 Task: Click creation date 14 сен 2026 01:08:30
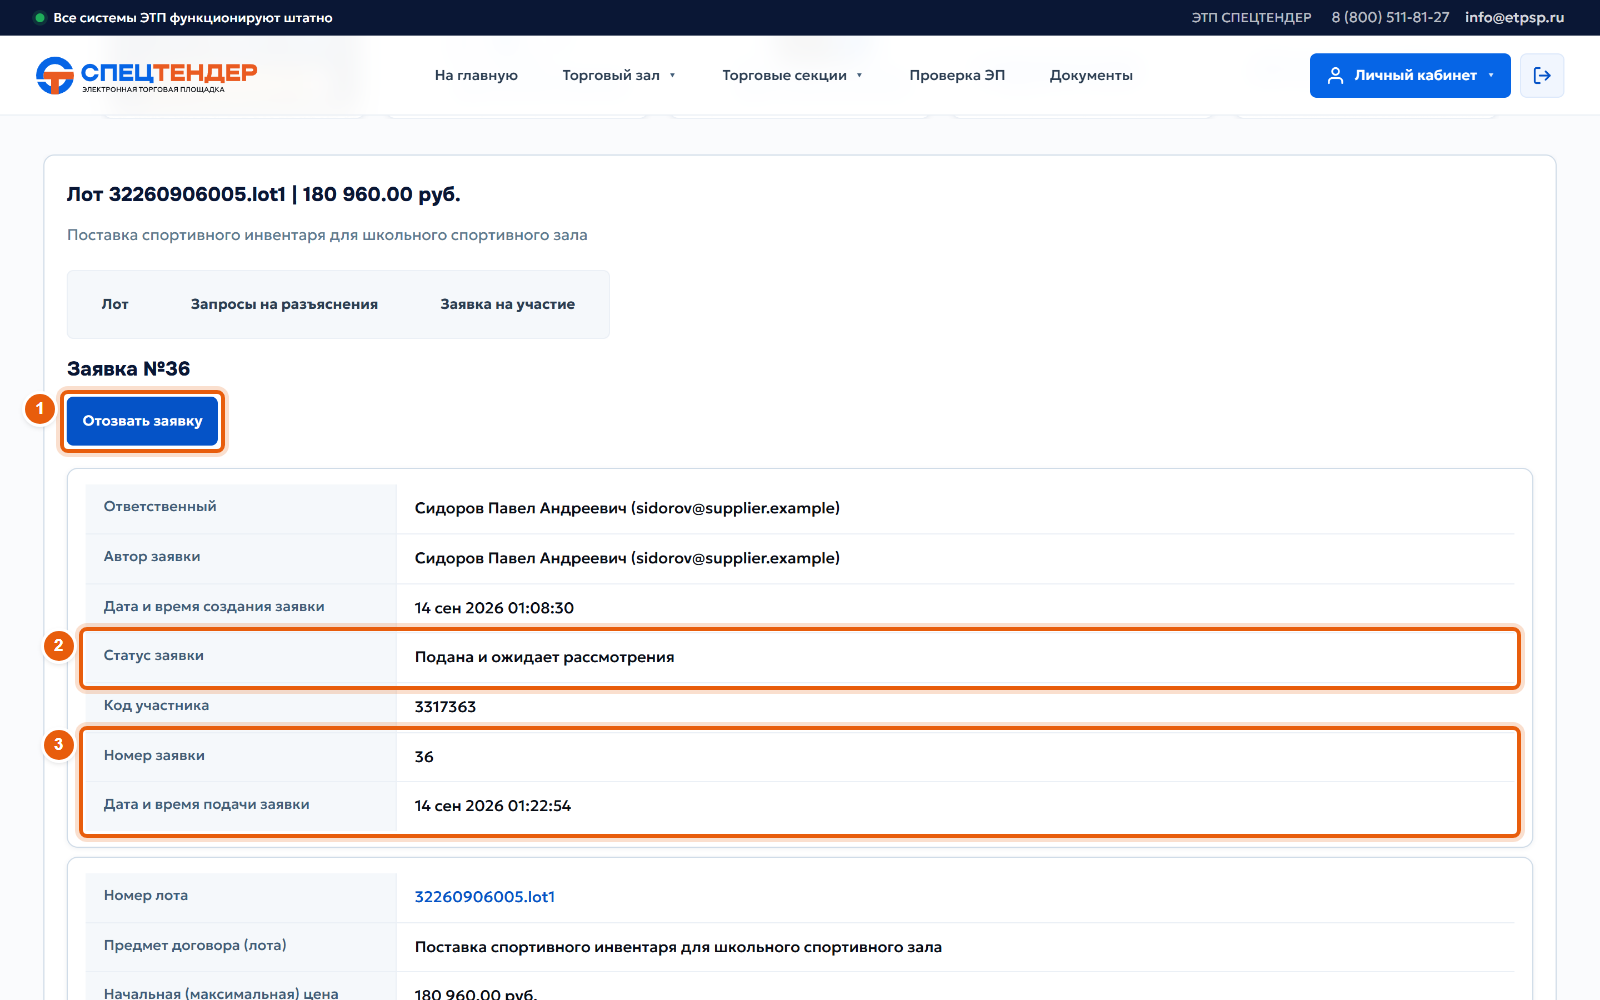494,608
